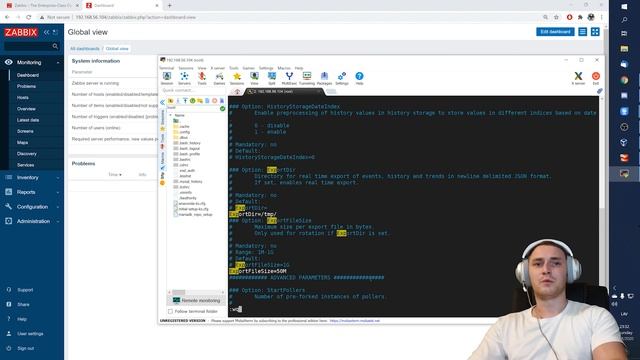
Task: Open the Zabbix Support link
Action: tap(25, 290)
